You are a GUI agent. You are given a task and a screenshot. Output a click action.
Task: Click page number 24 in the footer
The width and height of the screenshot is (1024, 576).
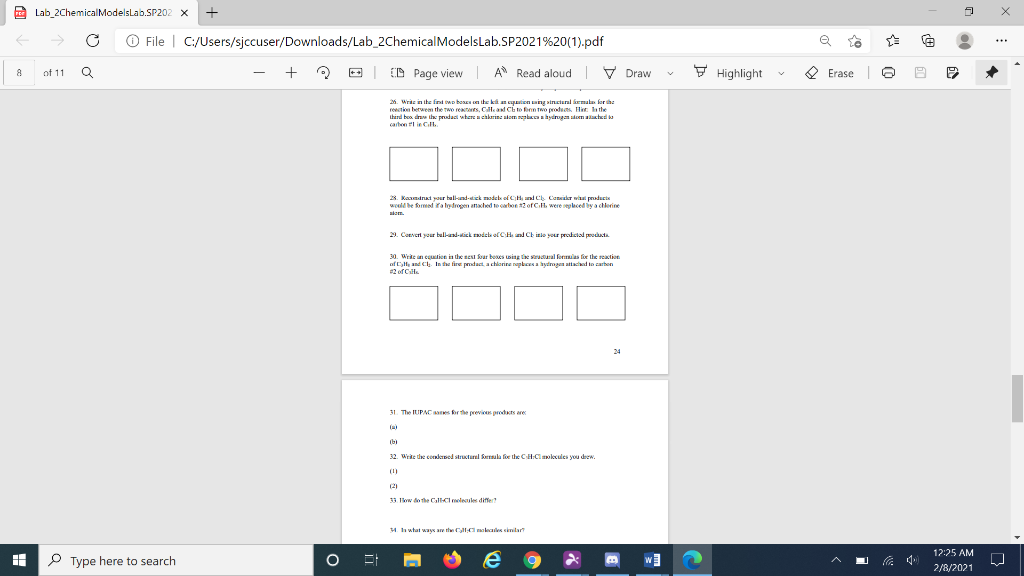click(617, 351)
